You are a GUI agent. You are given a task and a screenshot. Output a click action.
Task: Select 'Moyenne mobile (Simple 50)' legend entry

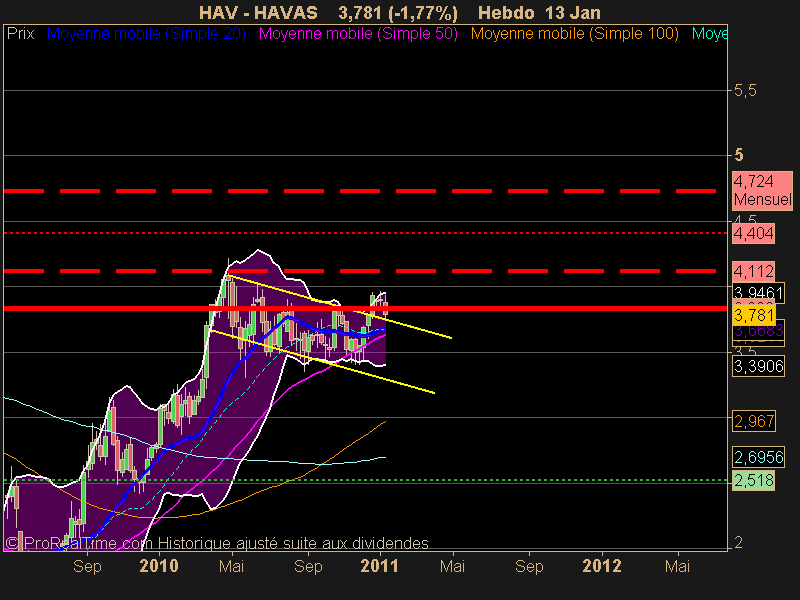tap(358, 34)
